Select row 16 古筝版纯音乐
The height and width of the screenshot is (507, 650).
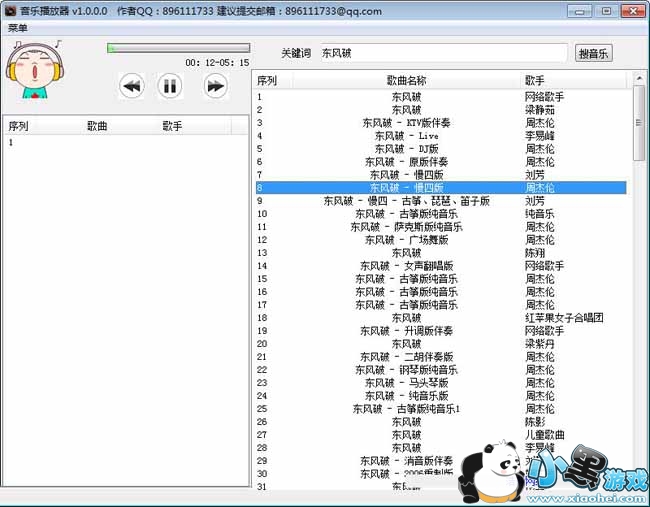(x=441, y=292)
